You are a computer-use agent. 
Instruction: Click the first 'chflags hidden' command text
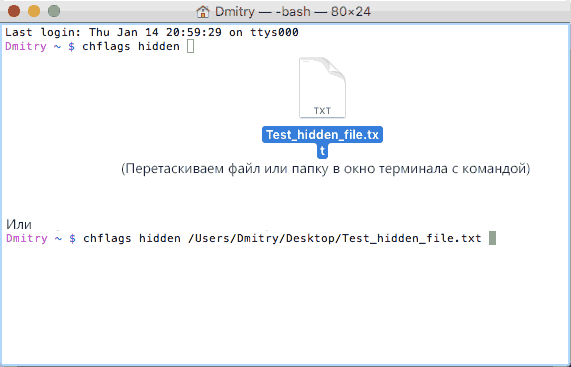pos(131,47)
